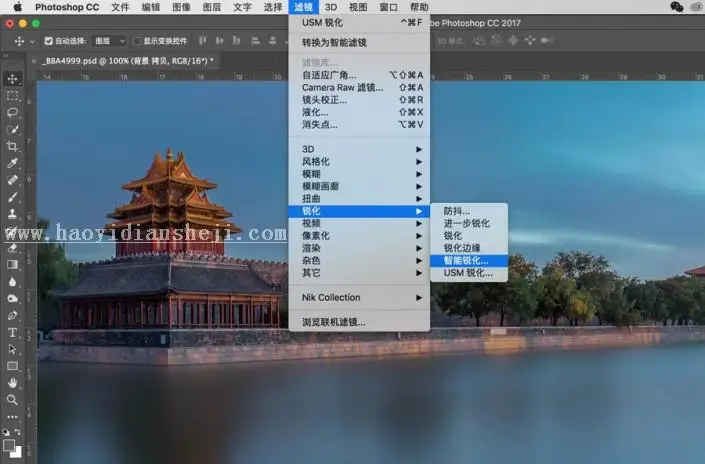Toggle the 自动选择 checkbox

49,41
